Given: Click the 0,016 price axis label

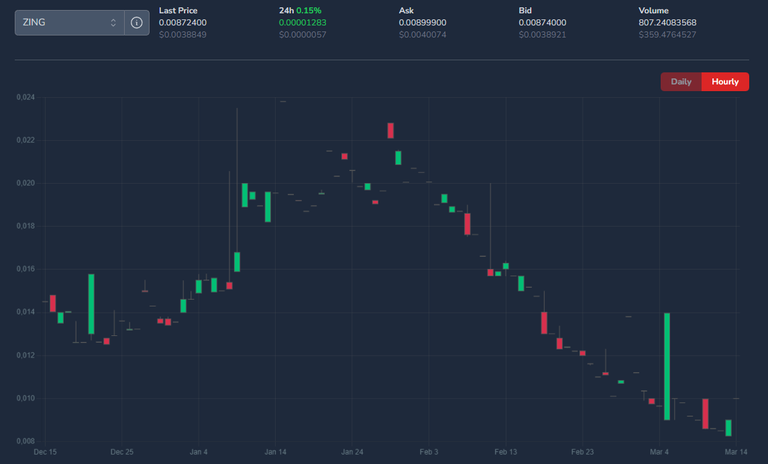Looking at the screenshot, I should (25, 269).
